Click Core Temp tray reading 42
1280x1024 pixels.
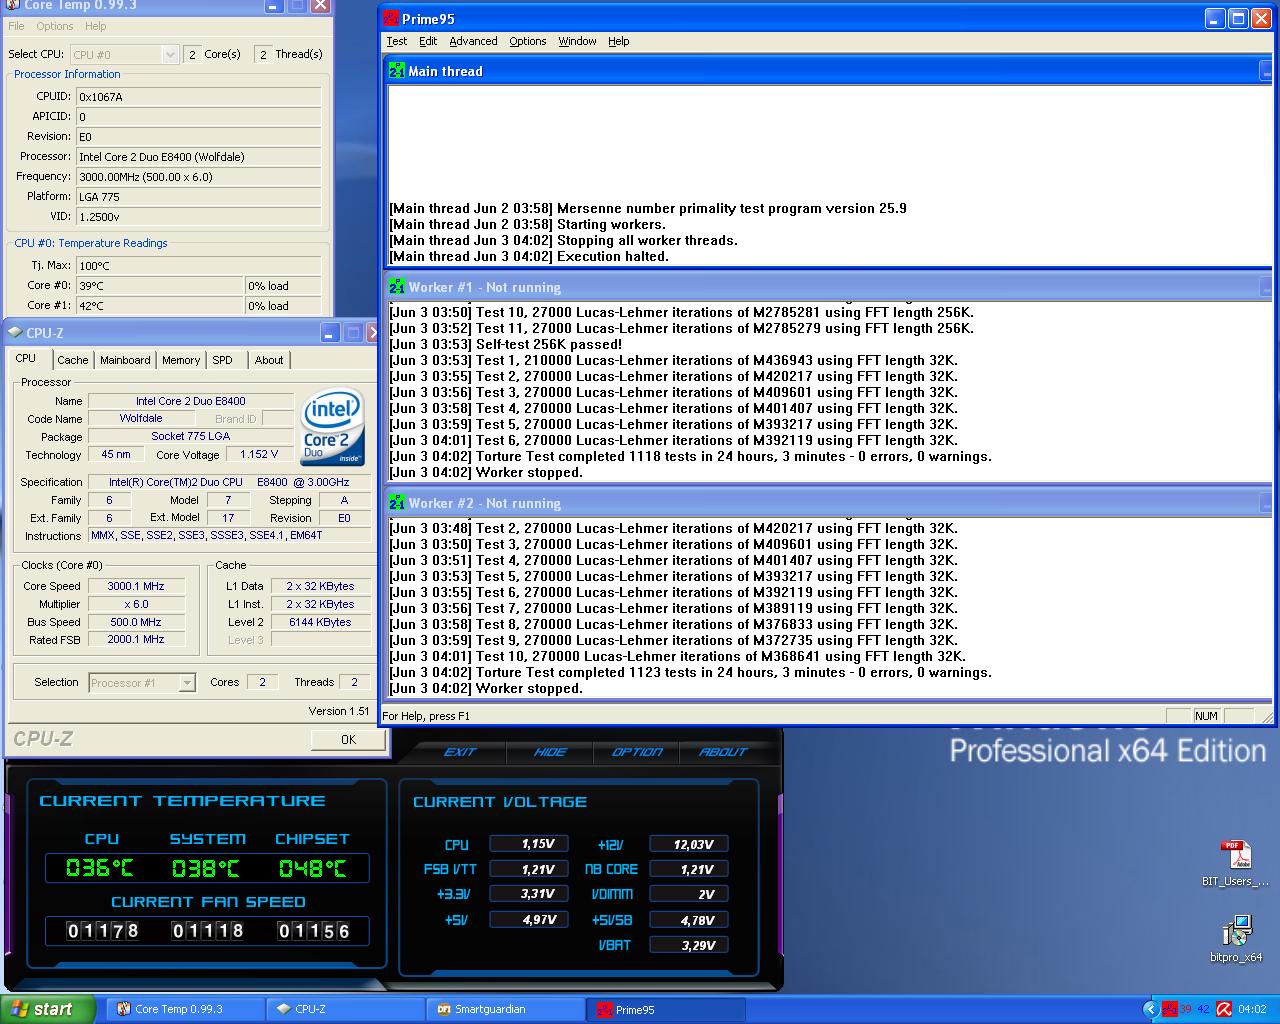pyautogui.click(x=1203, y=1010)
